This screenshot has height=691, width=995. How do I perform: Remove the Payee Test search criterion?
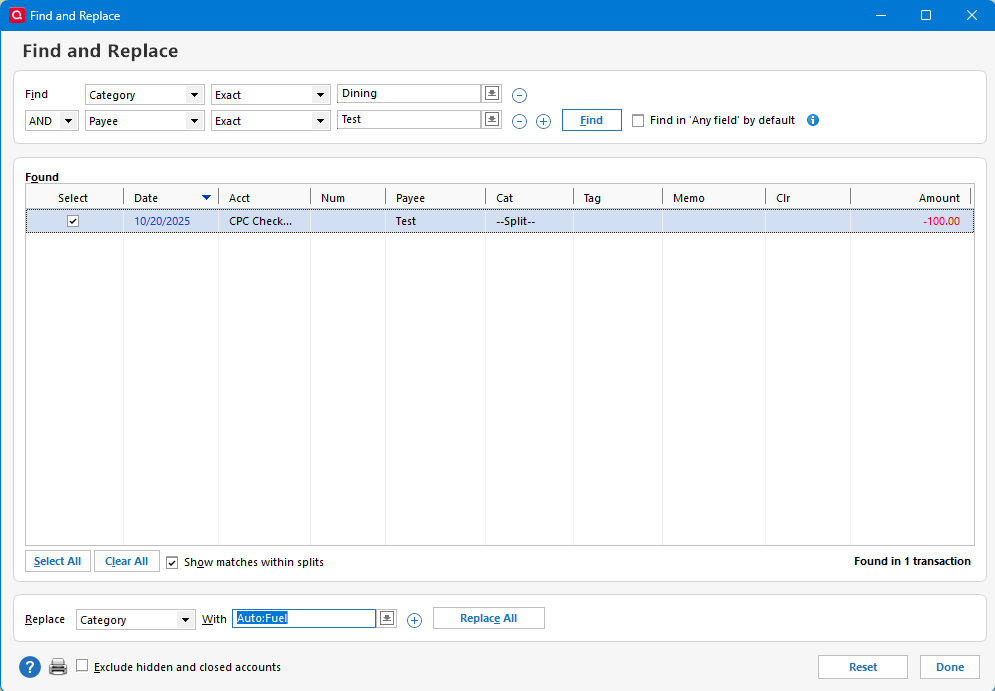[519, 121]
